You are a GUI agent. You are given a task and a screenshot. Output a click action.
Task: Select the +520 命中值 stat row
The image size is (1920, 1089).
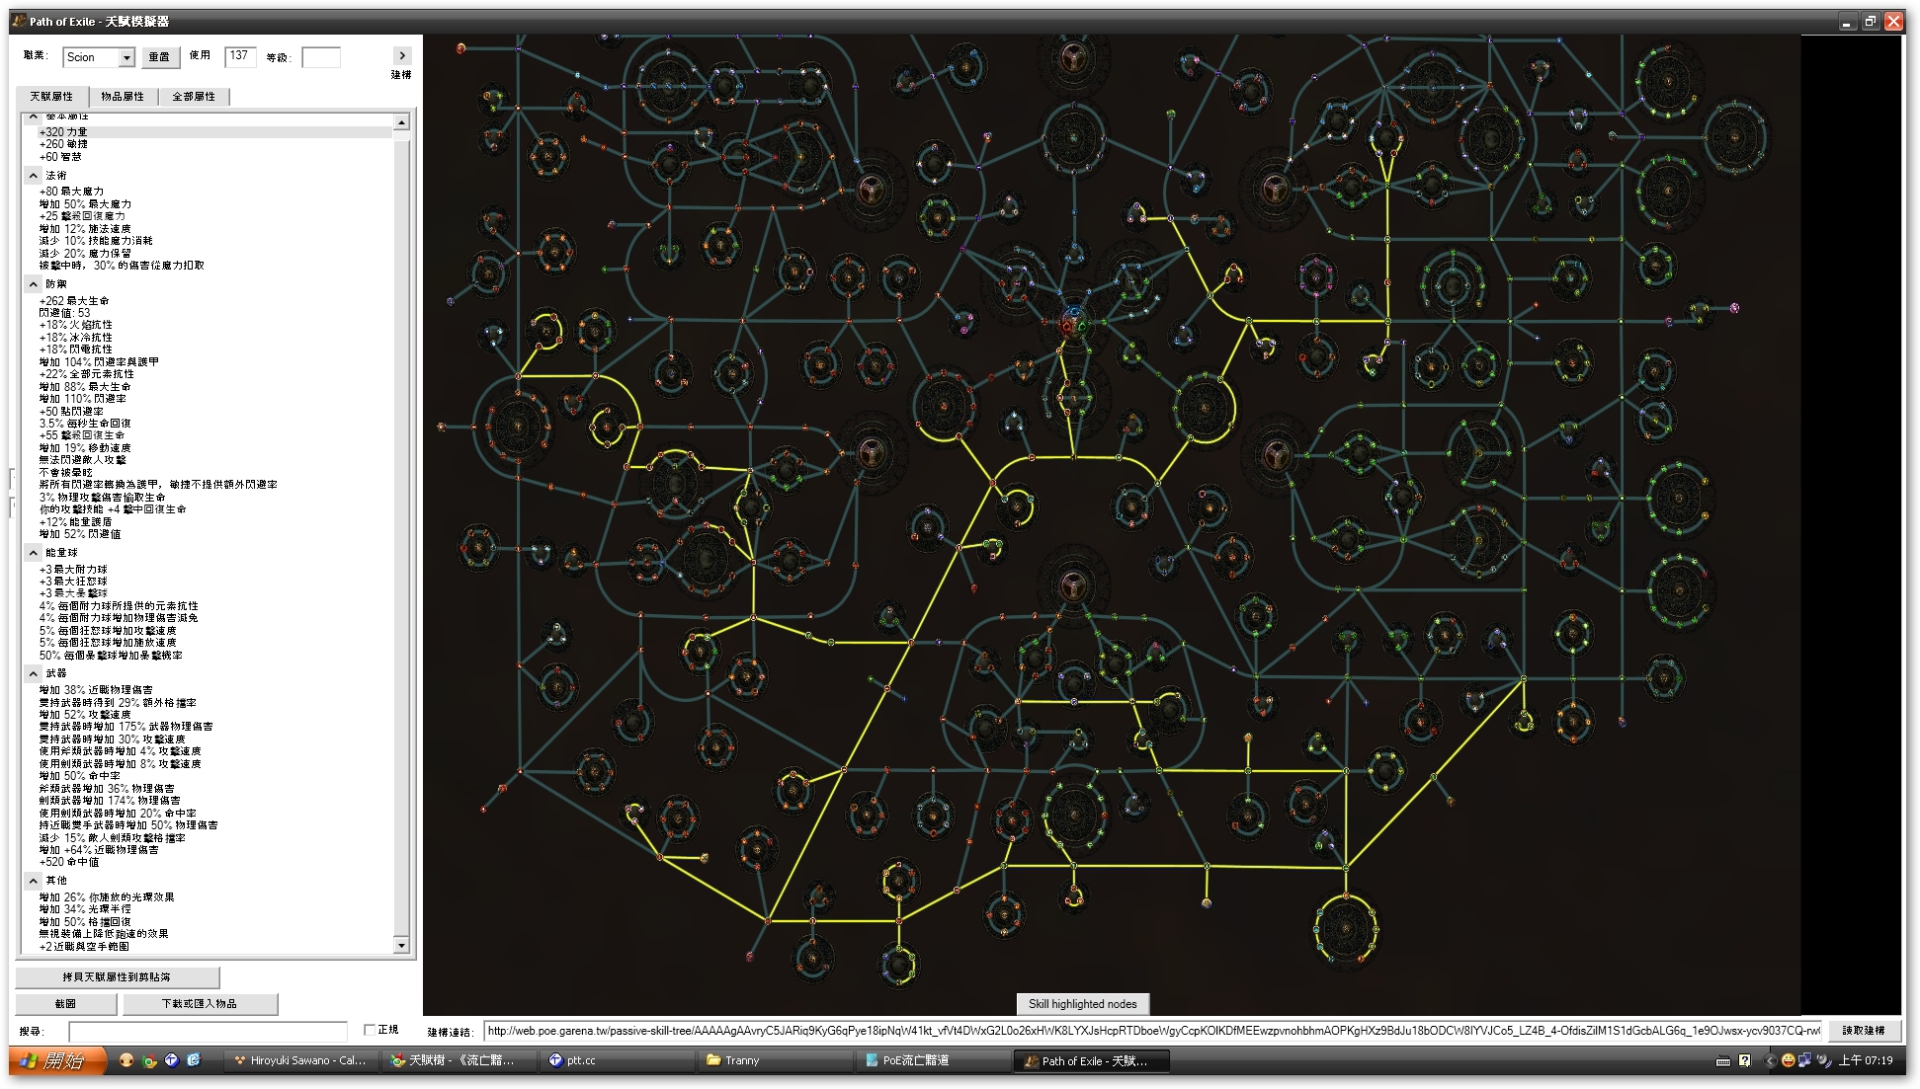pyautogui.click(x=214, y=862)
